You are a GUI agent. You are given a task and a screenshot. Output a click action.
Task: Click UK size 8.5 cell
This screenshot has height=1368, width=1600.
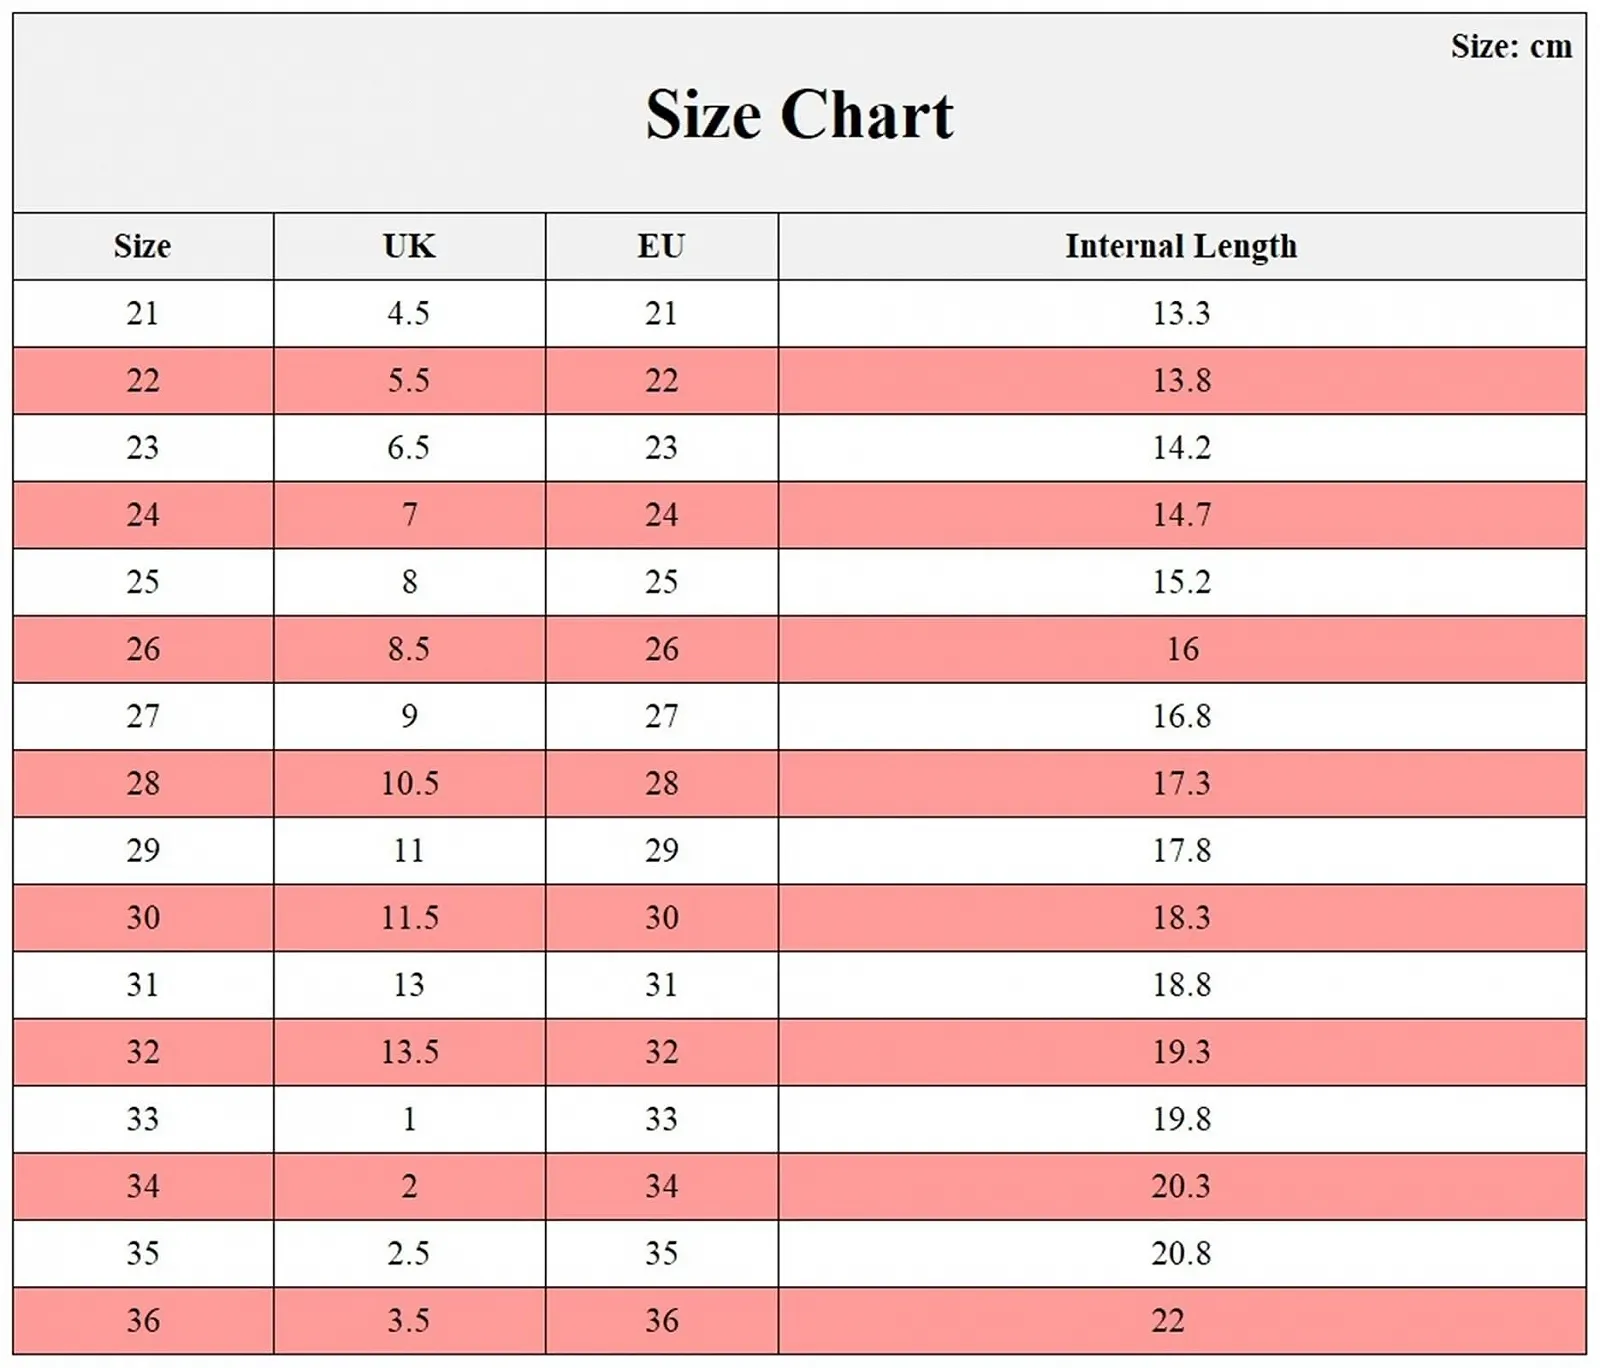(x=409, y=649)
